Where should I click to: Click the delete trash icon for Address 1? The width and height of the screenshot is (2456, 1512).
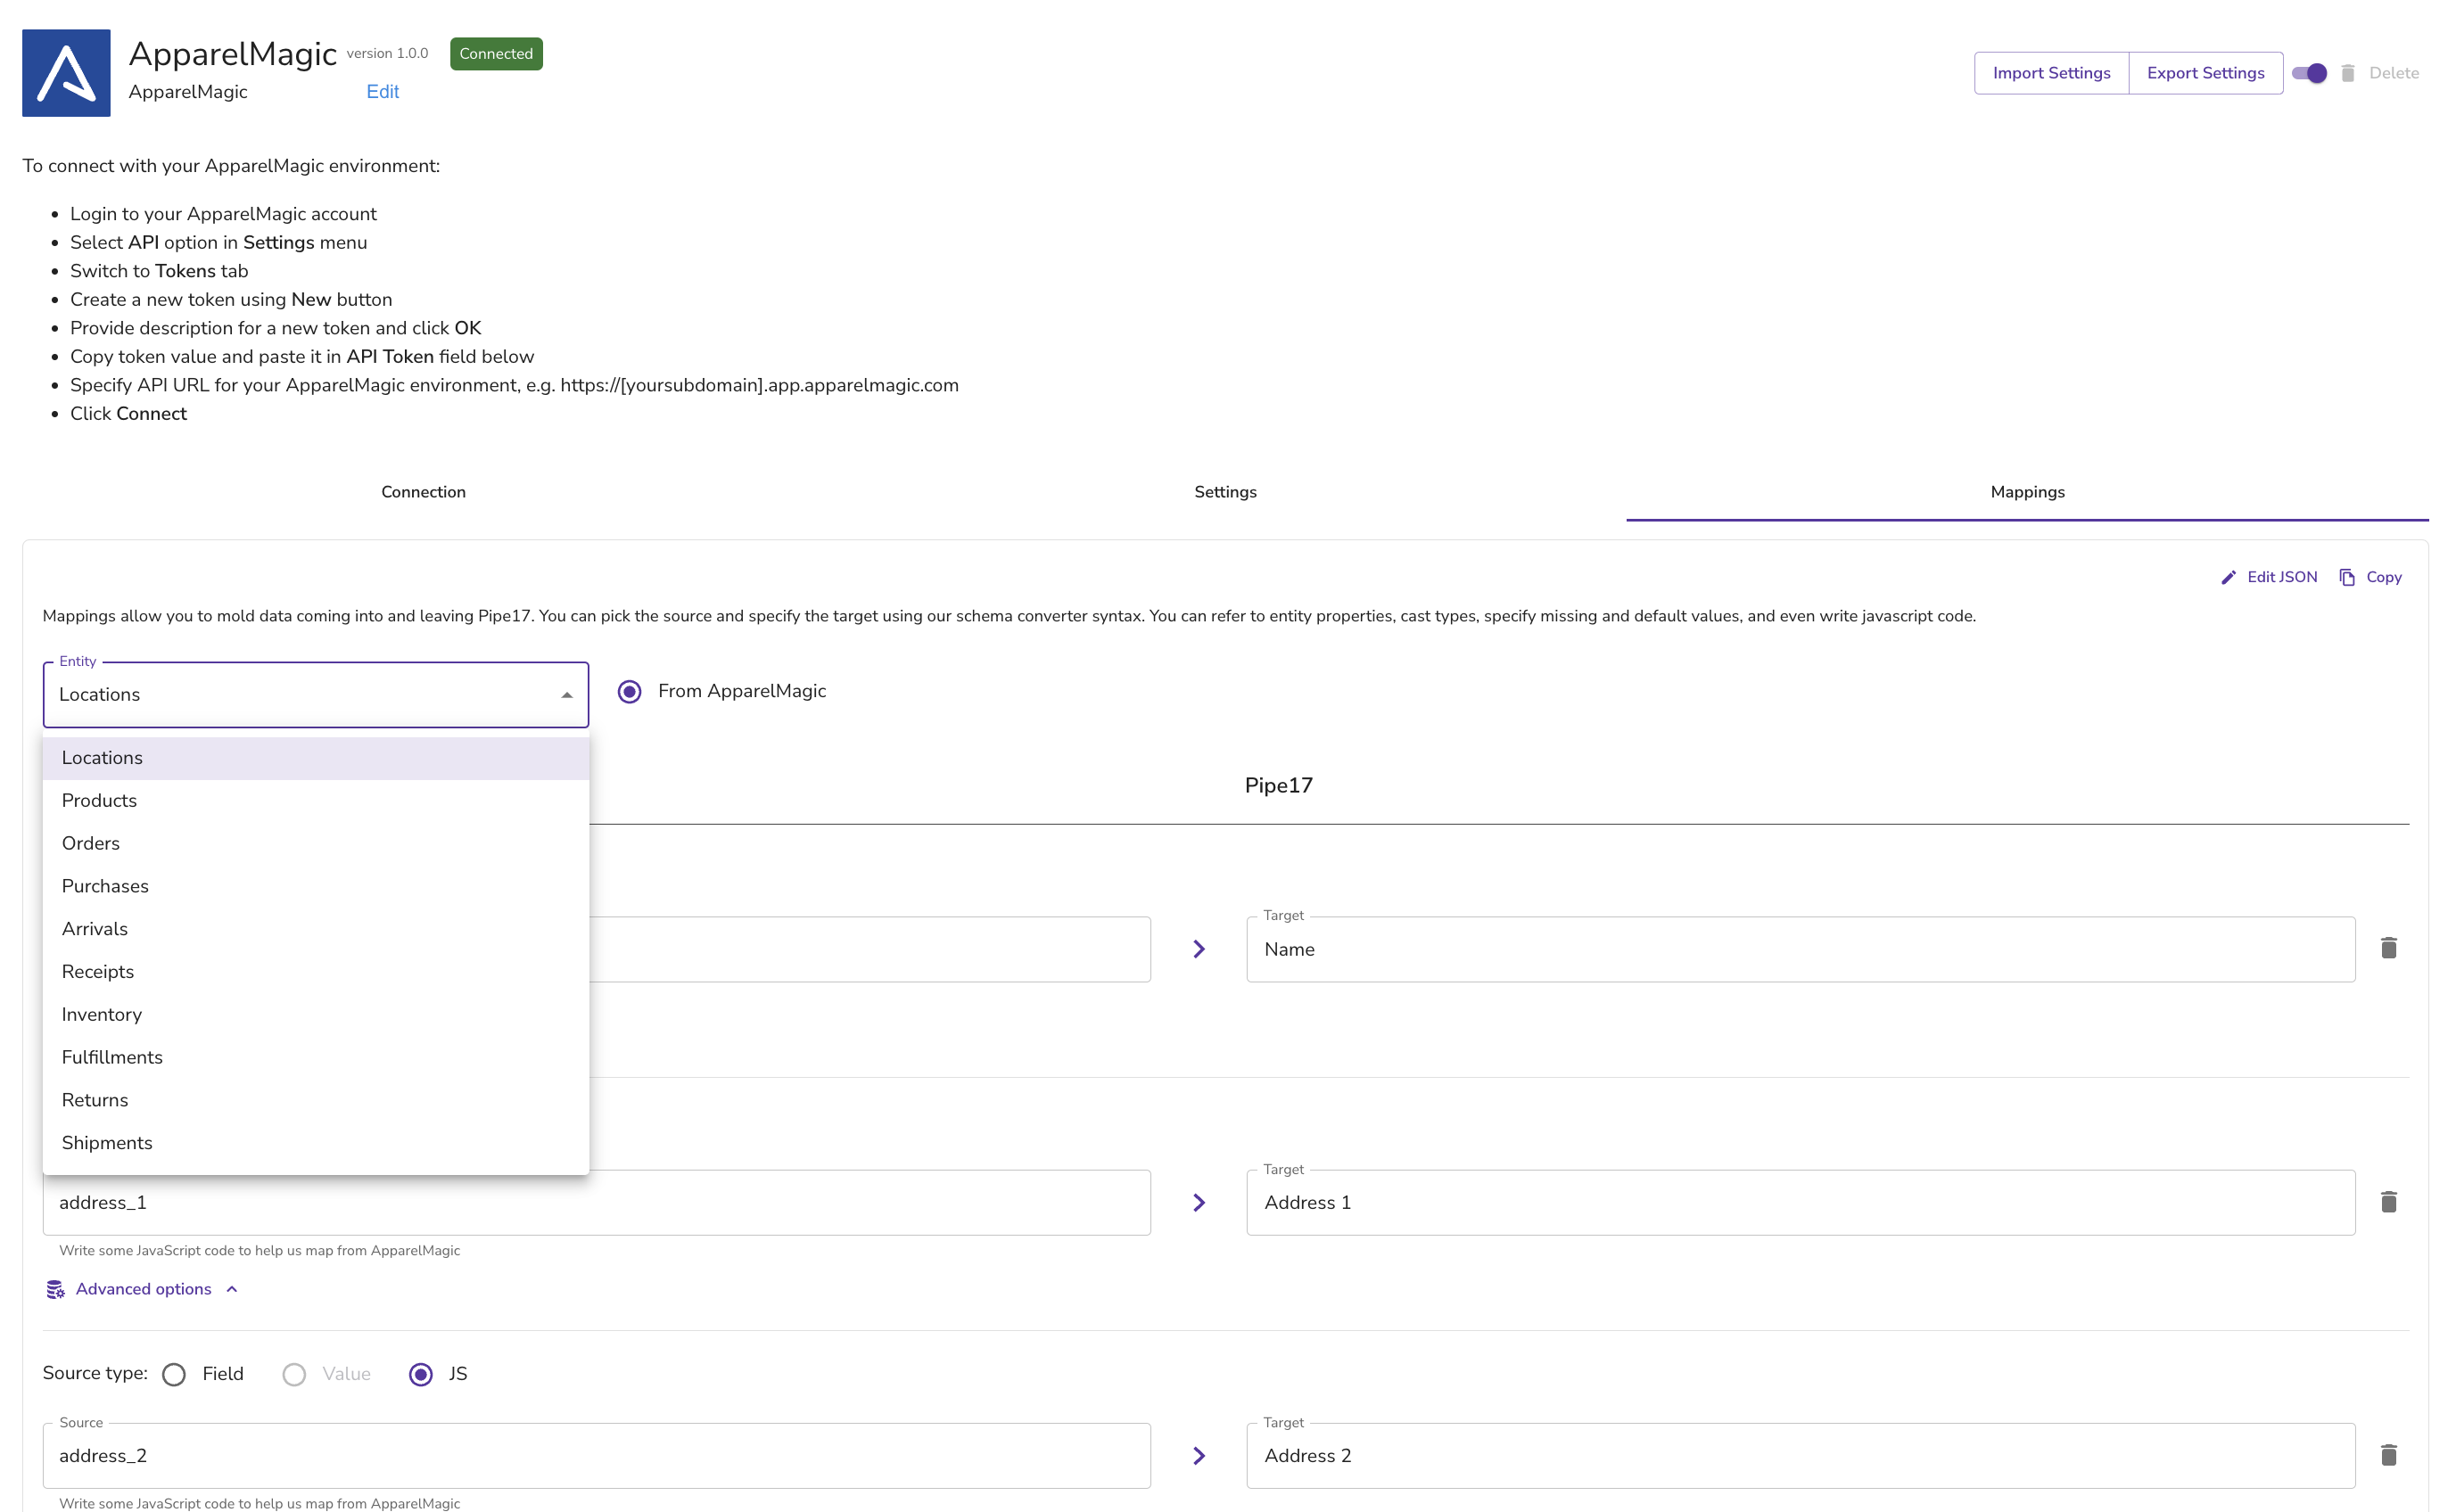point(2389,1202)
